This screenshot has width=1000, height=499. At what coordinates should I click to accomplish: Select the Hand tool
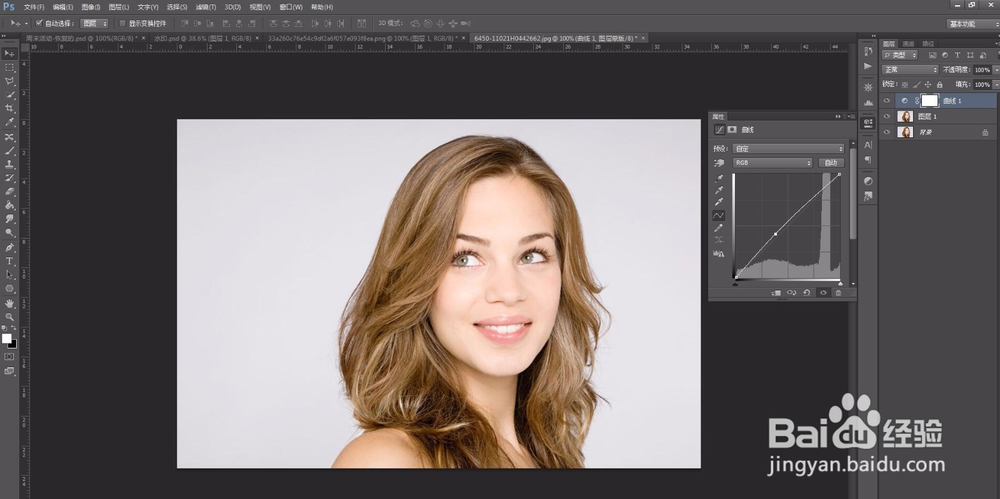coord(10,303)
